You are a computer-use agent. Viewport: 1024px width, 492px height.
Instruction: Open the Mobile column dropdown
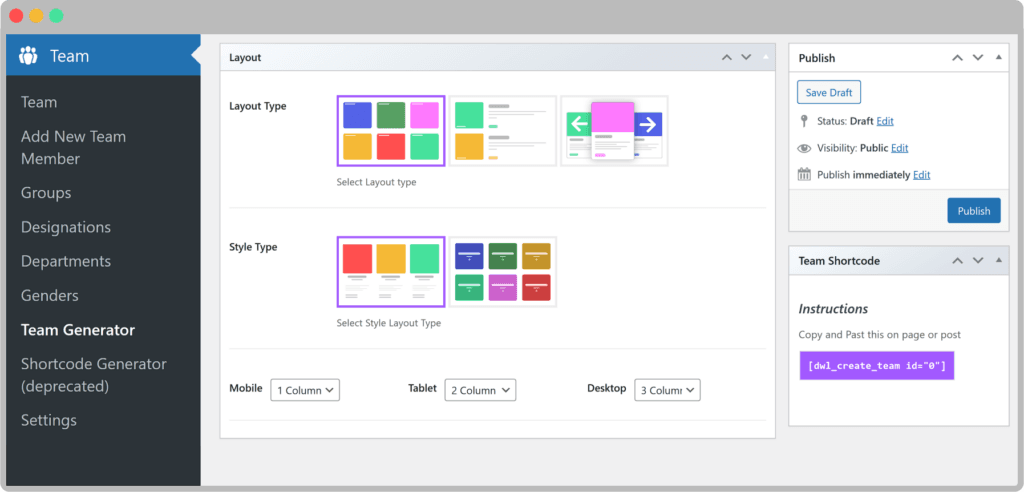click(x=305, y=390)
